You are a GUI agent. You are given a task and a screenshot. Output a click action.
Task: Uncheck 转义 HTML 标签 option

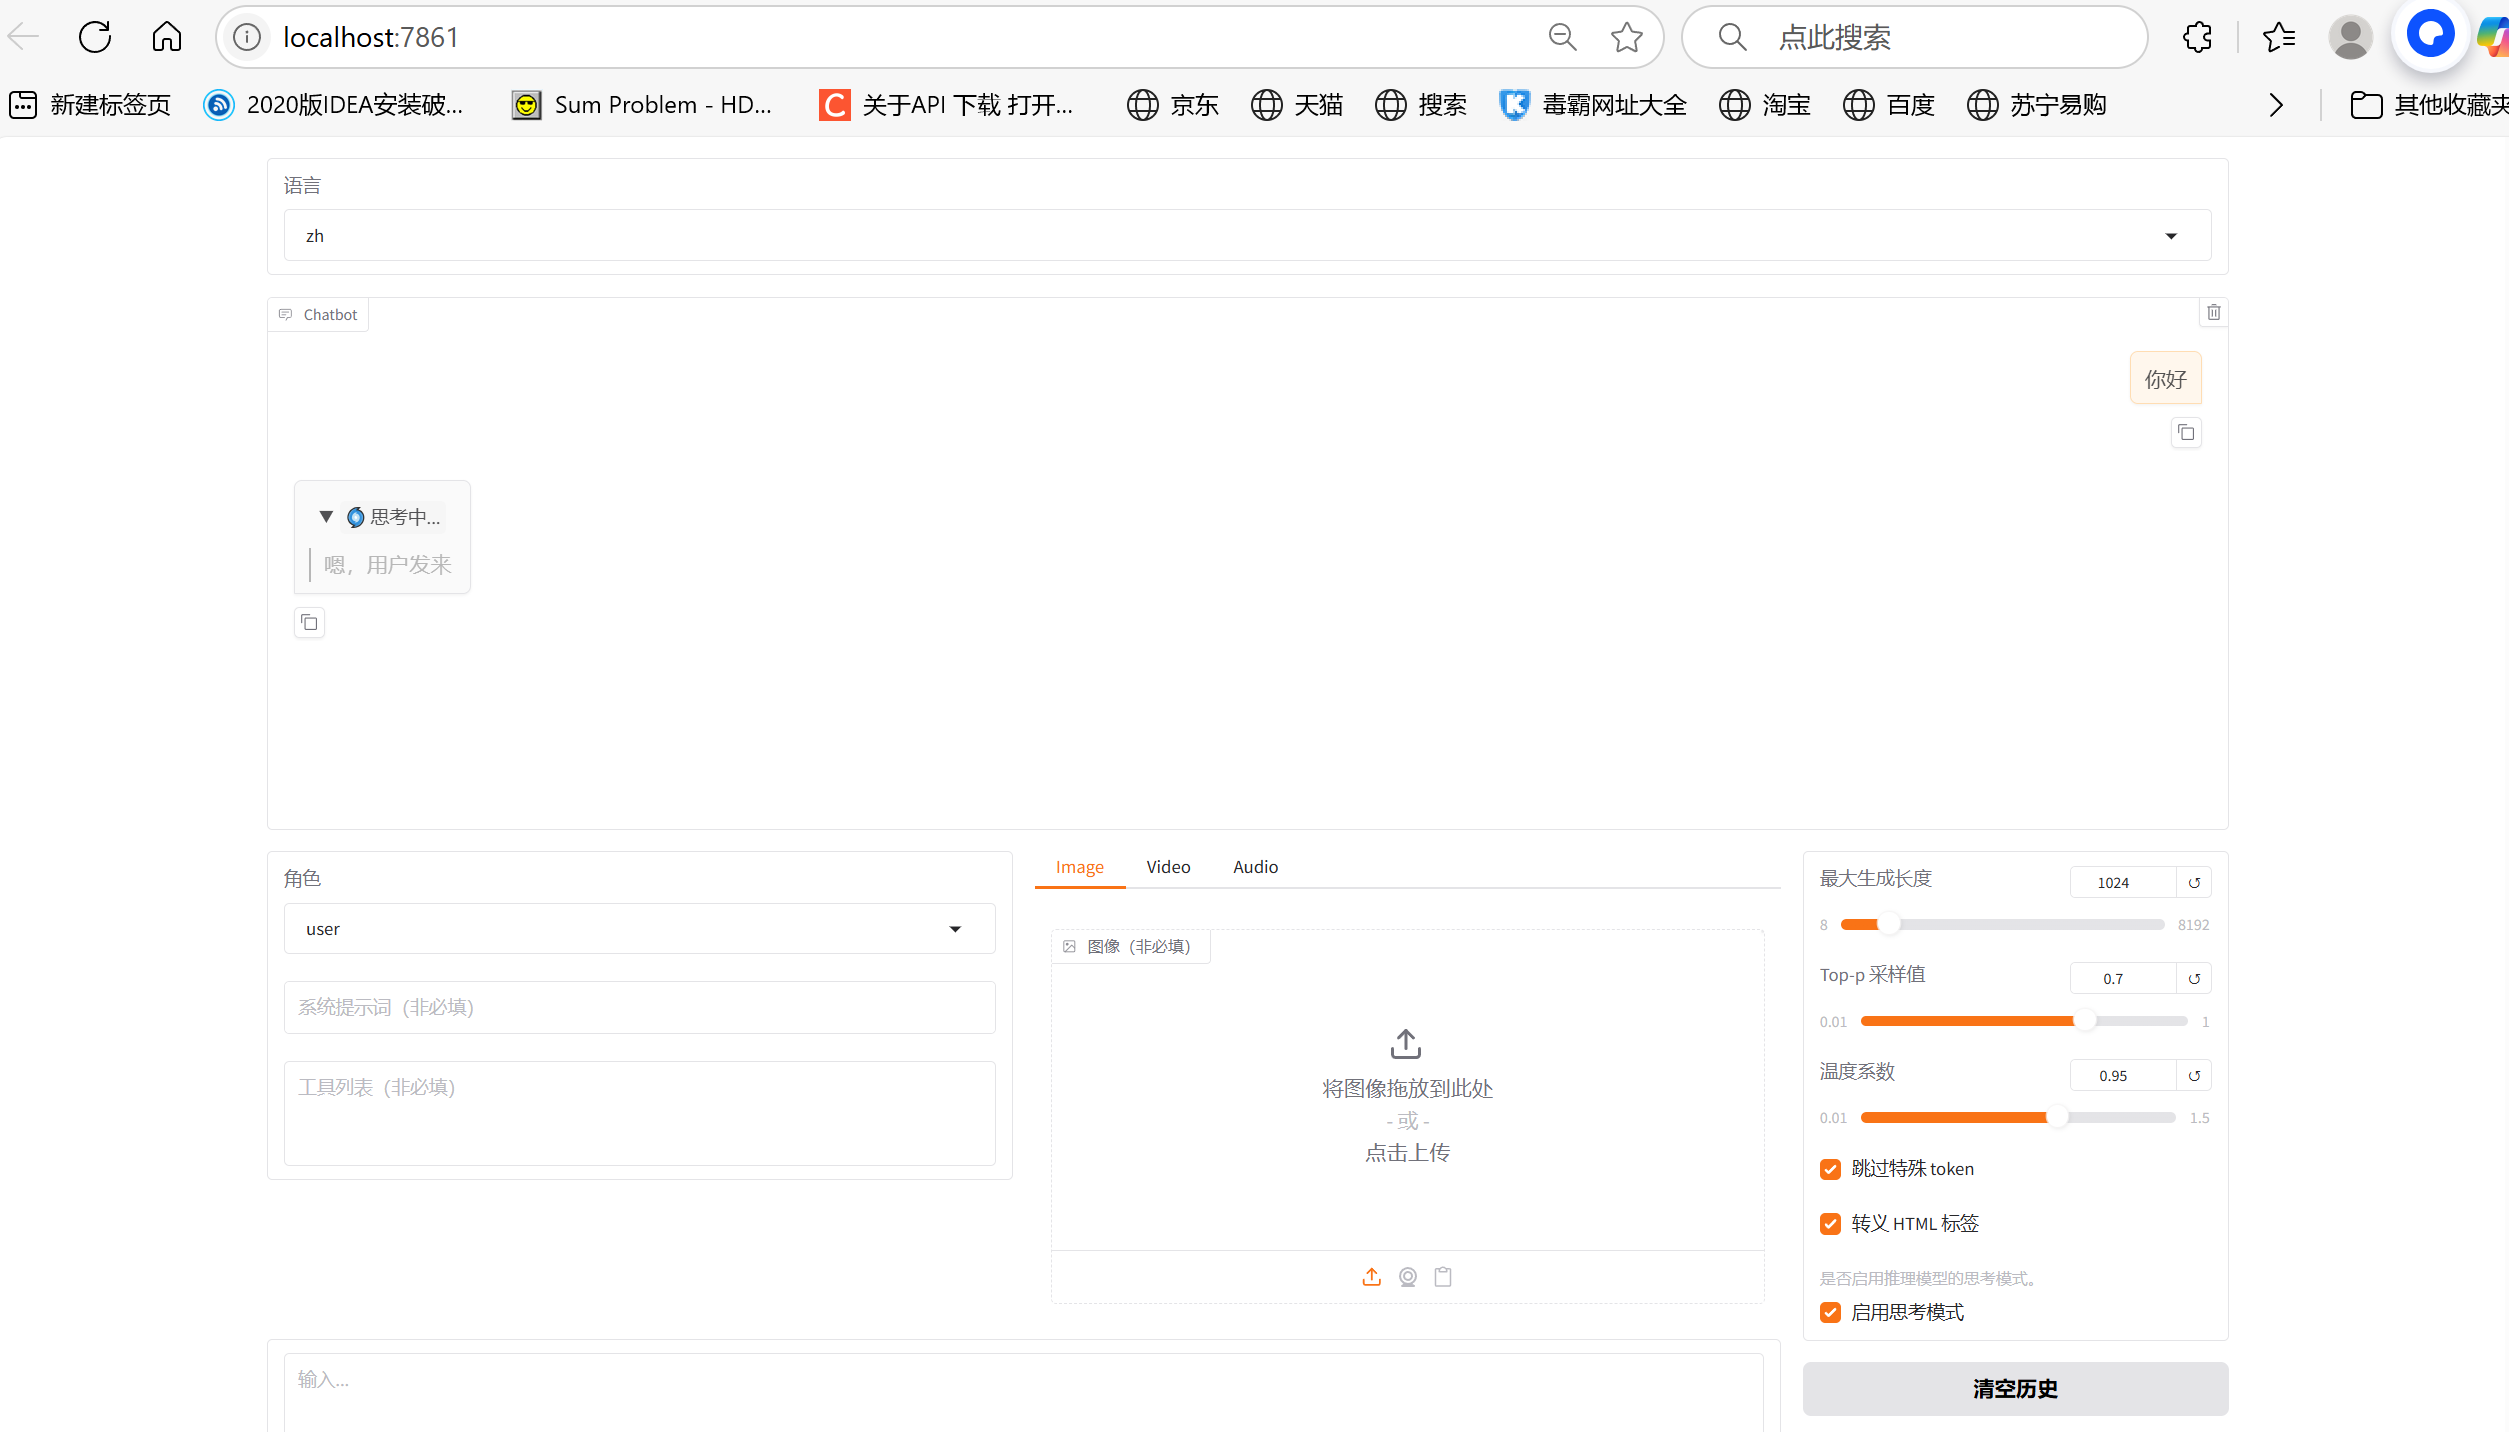click(1830, 1224)
